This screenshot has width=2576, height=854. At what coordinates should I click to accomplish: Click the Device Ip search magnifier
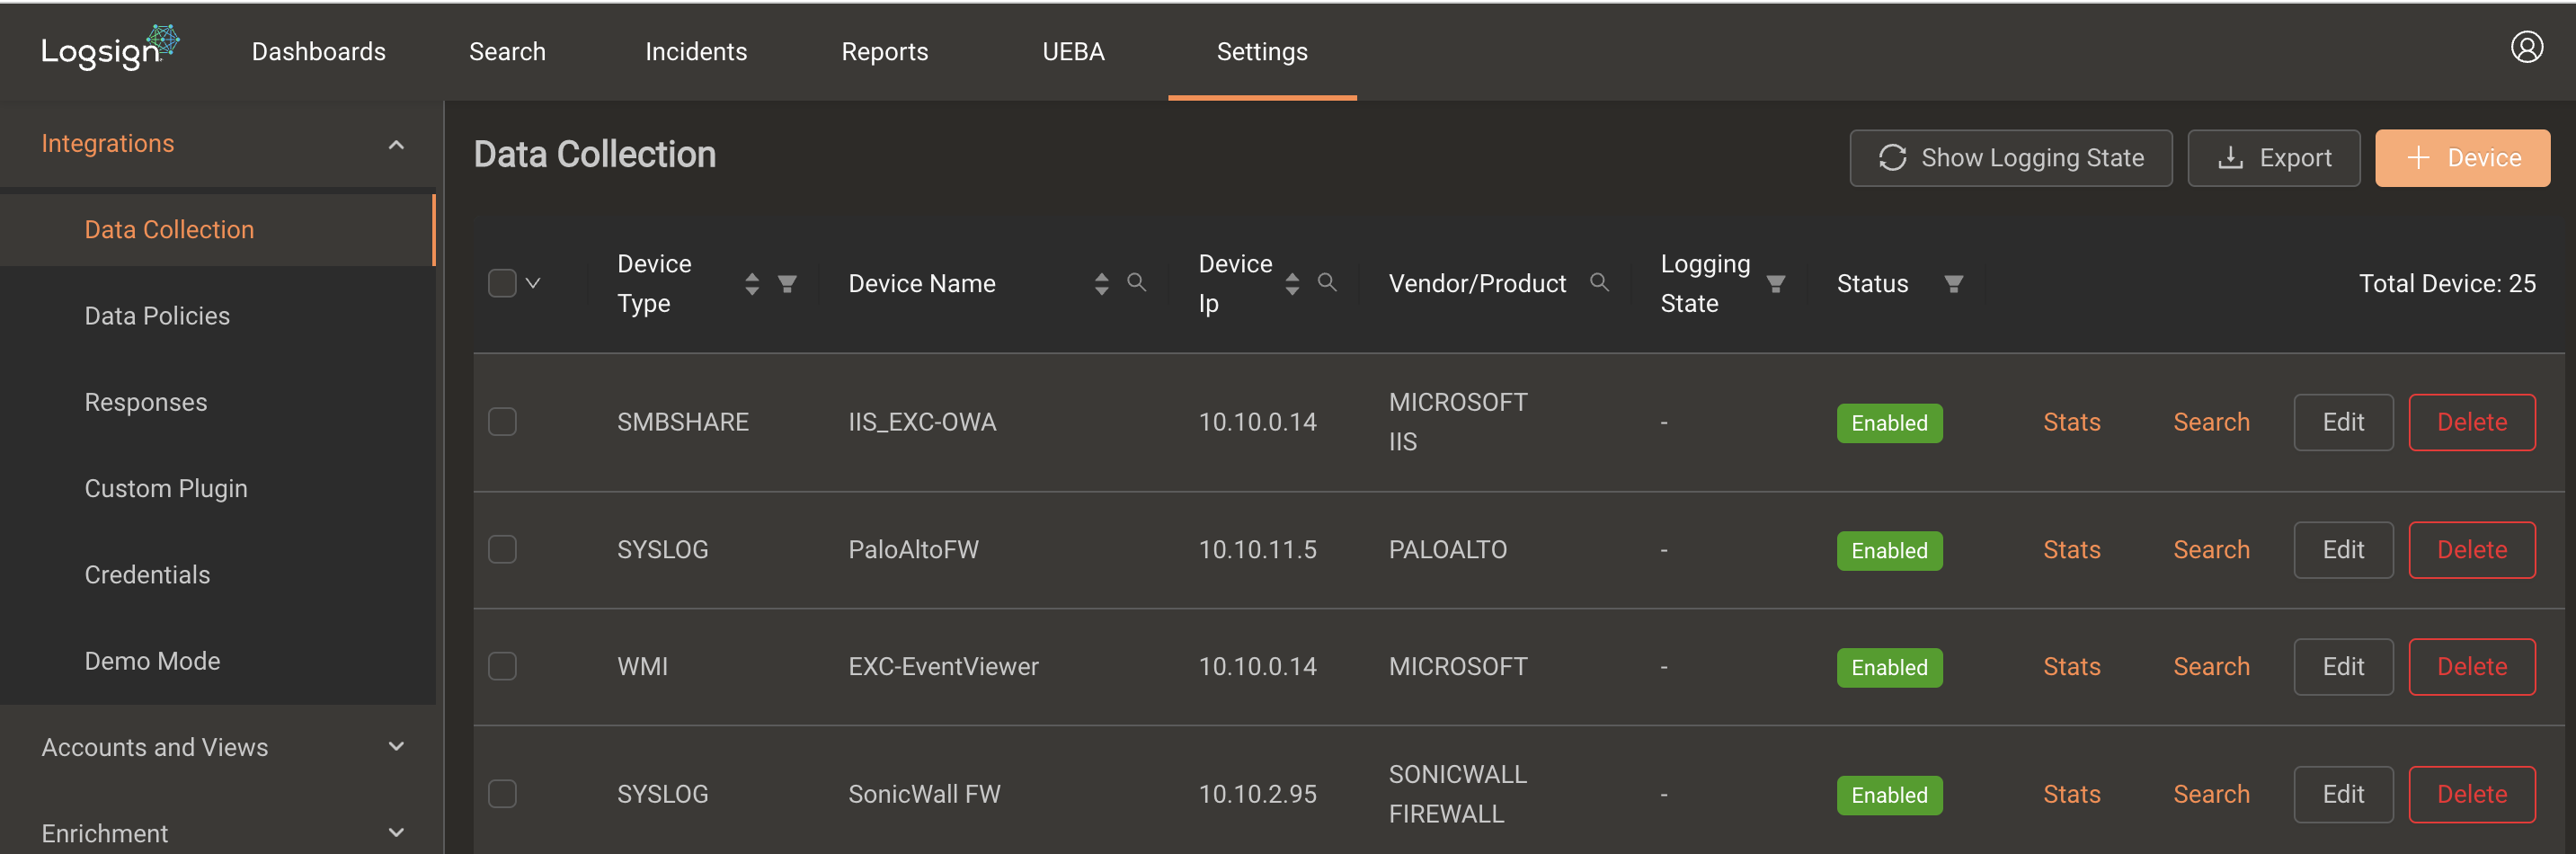[1327, 283]
